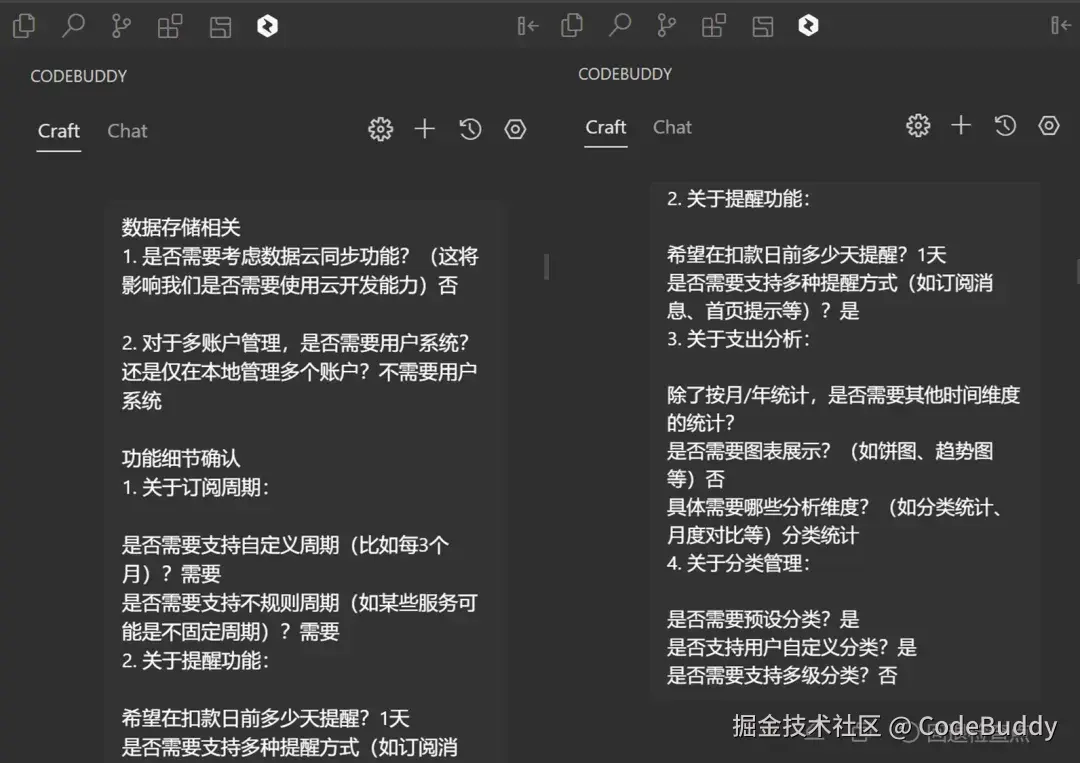Viewport: 1080px width, 763px height.
Task: Click the CODEBUDDY panel title
Action: coord(78,76)
